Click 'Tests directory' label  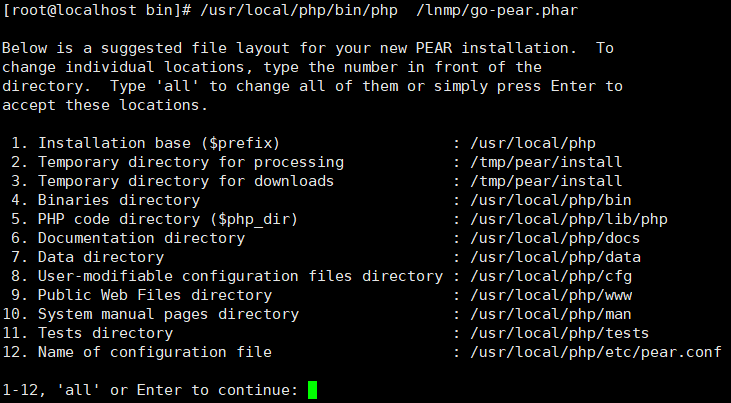pyautogui.click(x=105, y=333)
